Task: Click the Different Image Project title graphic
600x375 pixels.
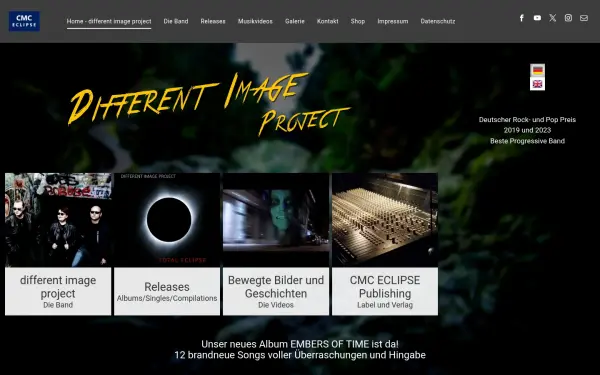Action: coord(209,104)
